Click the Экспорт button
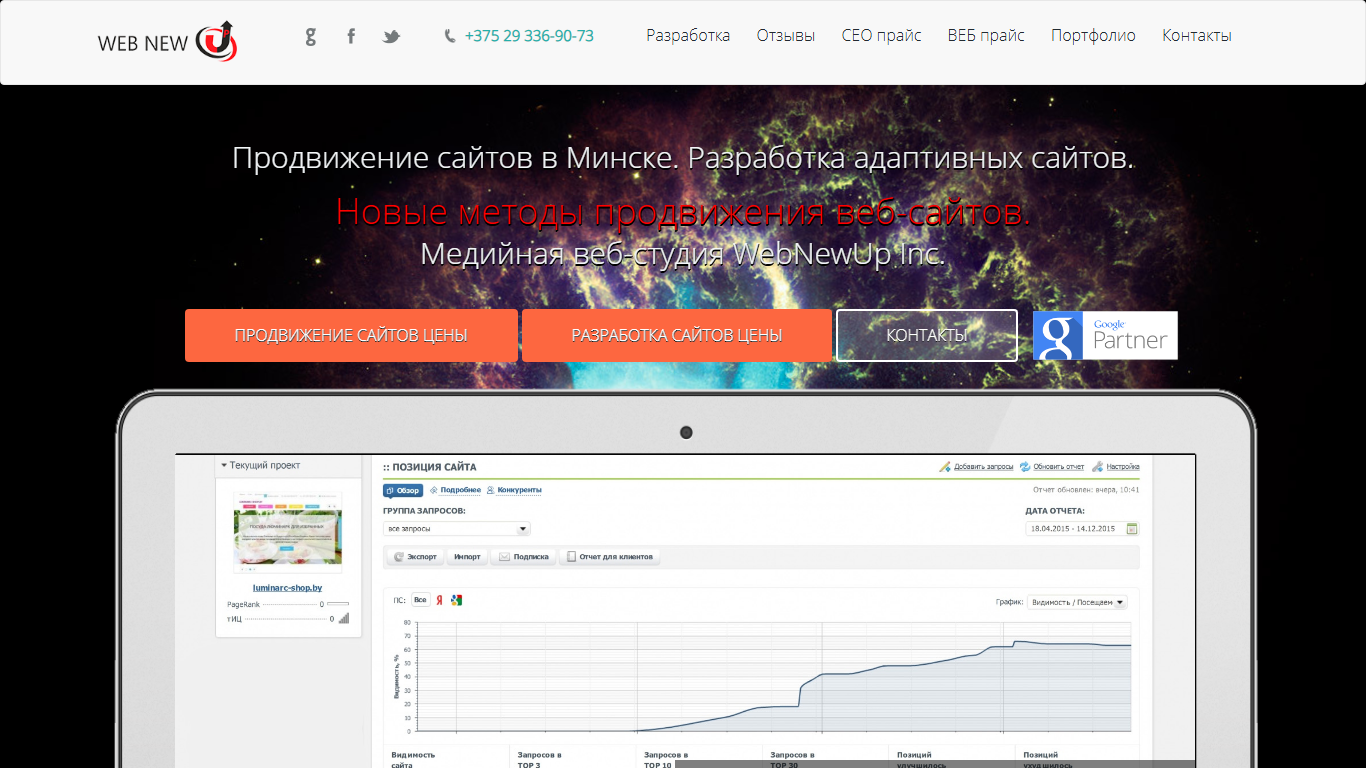 coord(415,557)
